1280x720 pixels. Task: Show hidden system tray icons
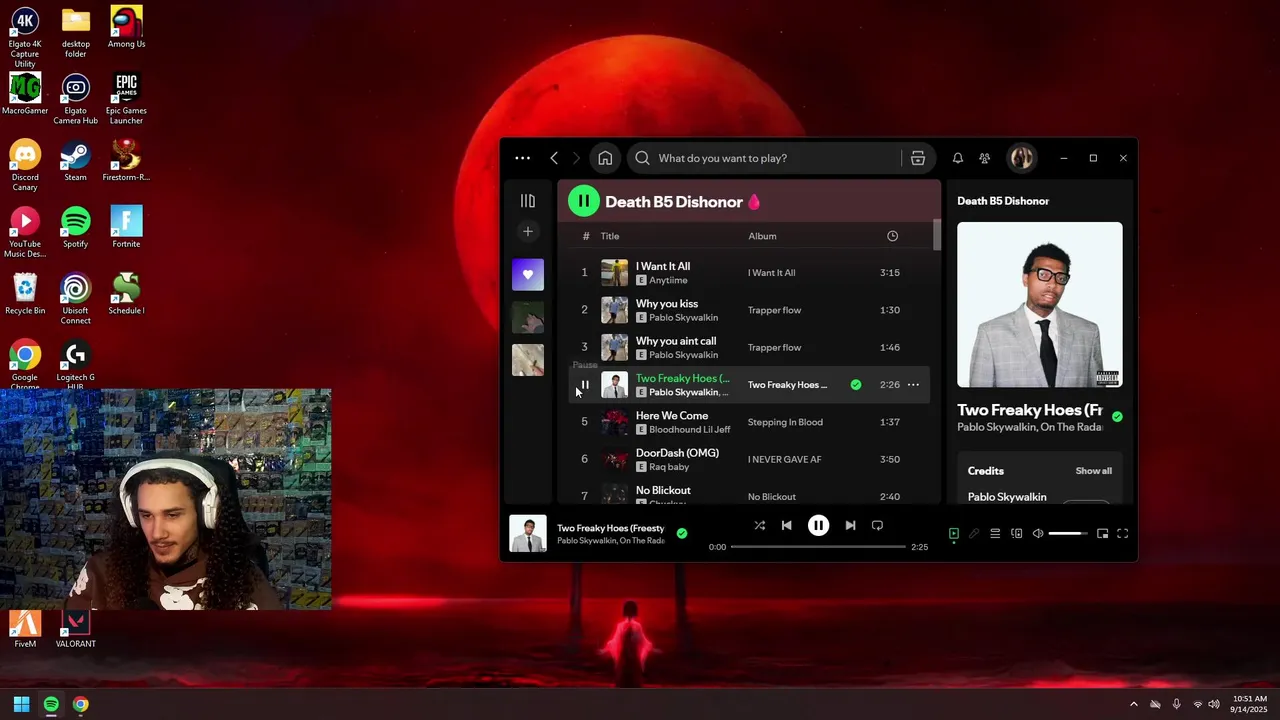pyautogui.click(x=1133, y=704)
